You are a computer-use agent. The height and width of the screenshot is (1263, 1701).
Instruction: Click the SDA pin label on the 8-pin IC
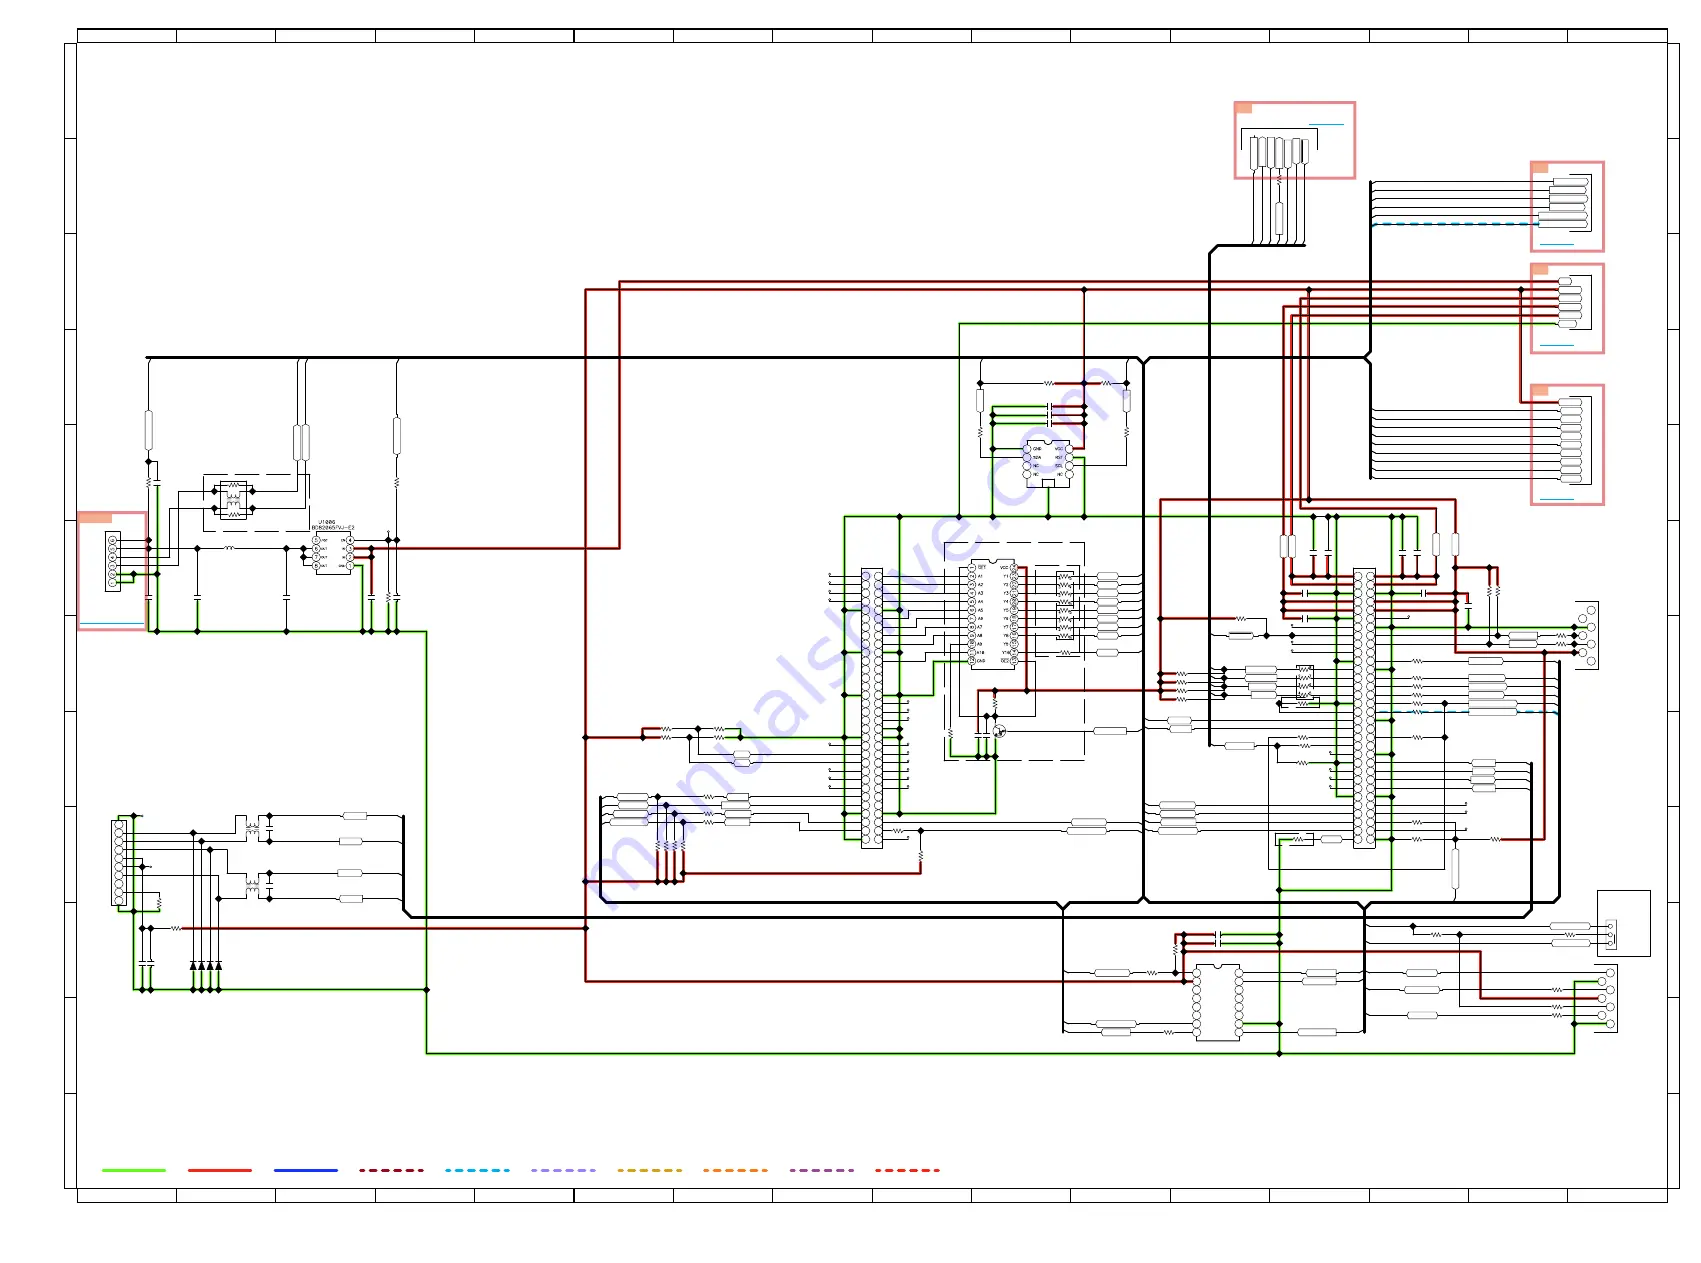1037,457
